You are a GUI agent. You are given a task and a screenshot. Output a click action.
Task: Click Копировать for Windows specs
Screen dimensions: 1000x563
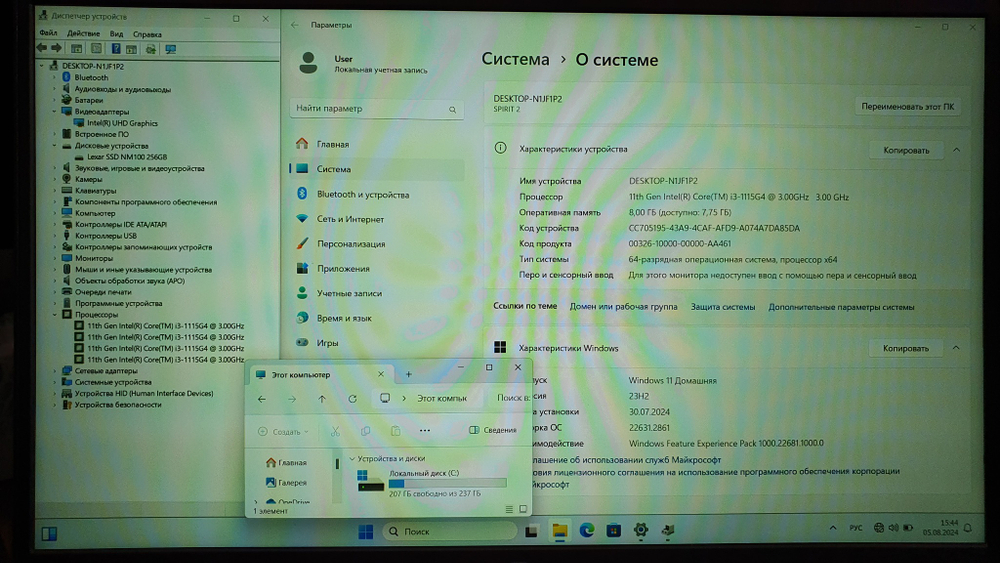coord(906,348)
